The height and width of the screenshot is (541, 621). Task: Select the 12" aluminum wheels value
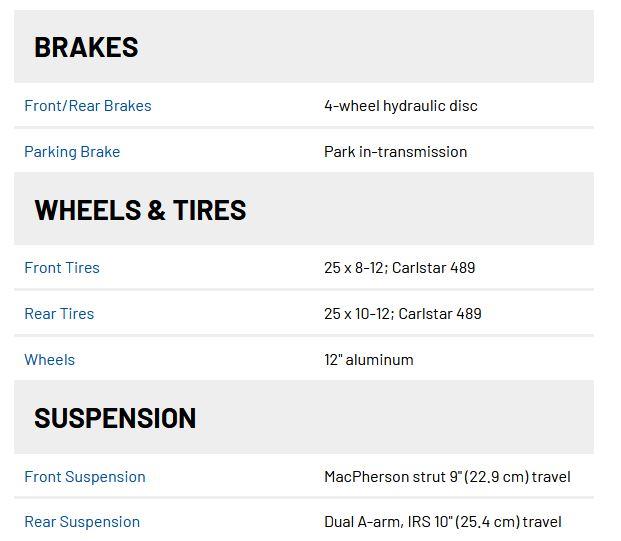point(369,360)
